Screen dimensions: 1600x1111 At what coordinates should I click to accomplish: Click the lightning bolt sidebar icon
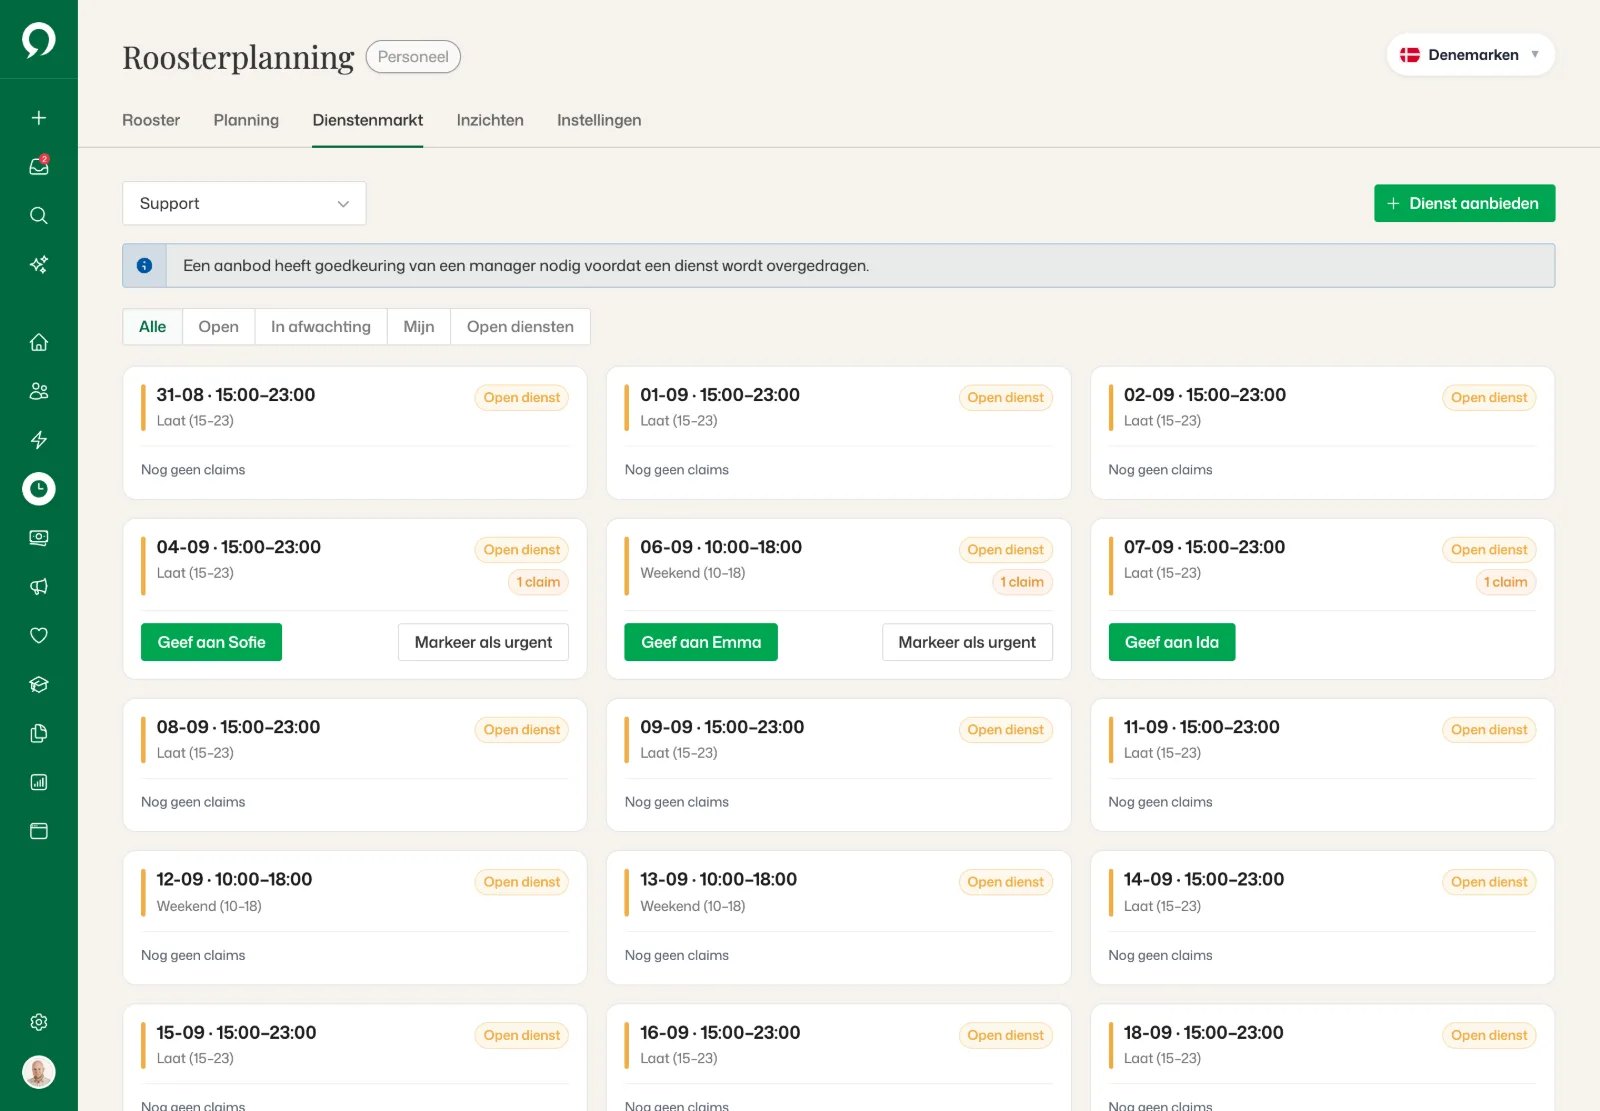[39, 440]
